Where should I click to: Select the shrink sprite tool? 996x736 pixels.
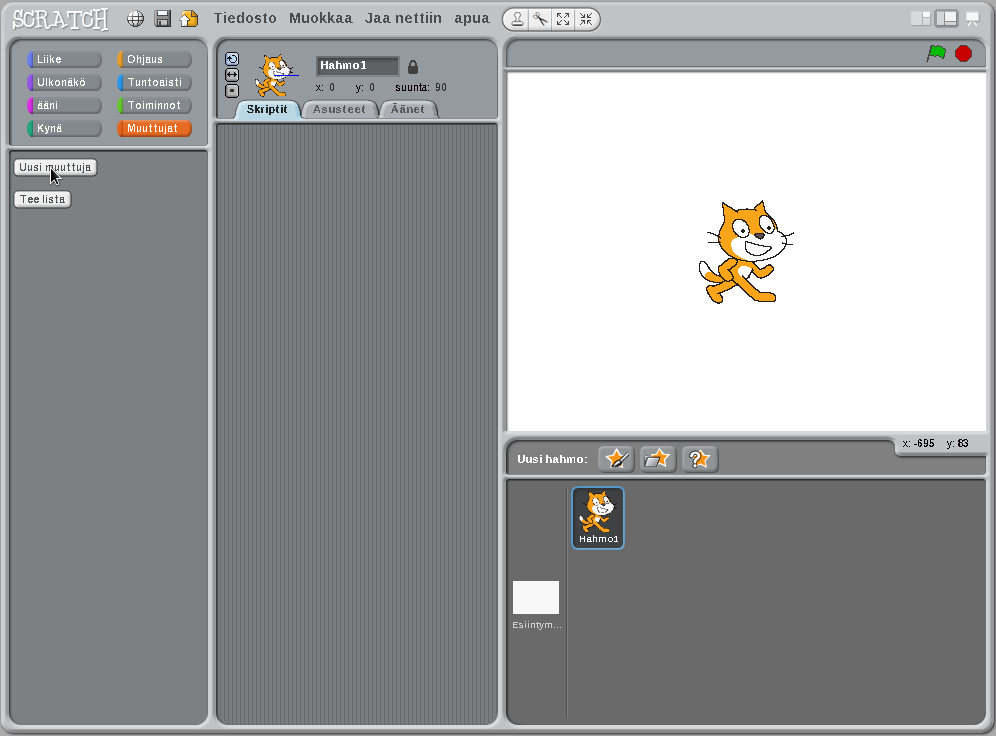pyautogui.click(x=586, y=20)
